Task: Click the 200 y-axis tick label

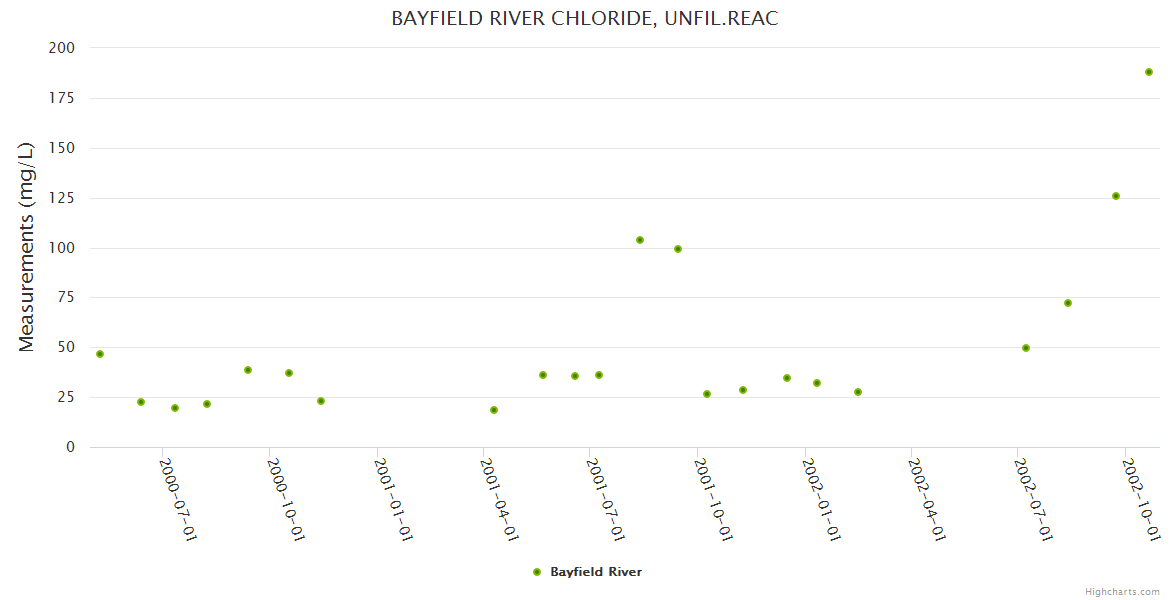Action: point(62,48)
